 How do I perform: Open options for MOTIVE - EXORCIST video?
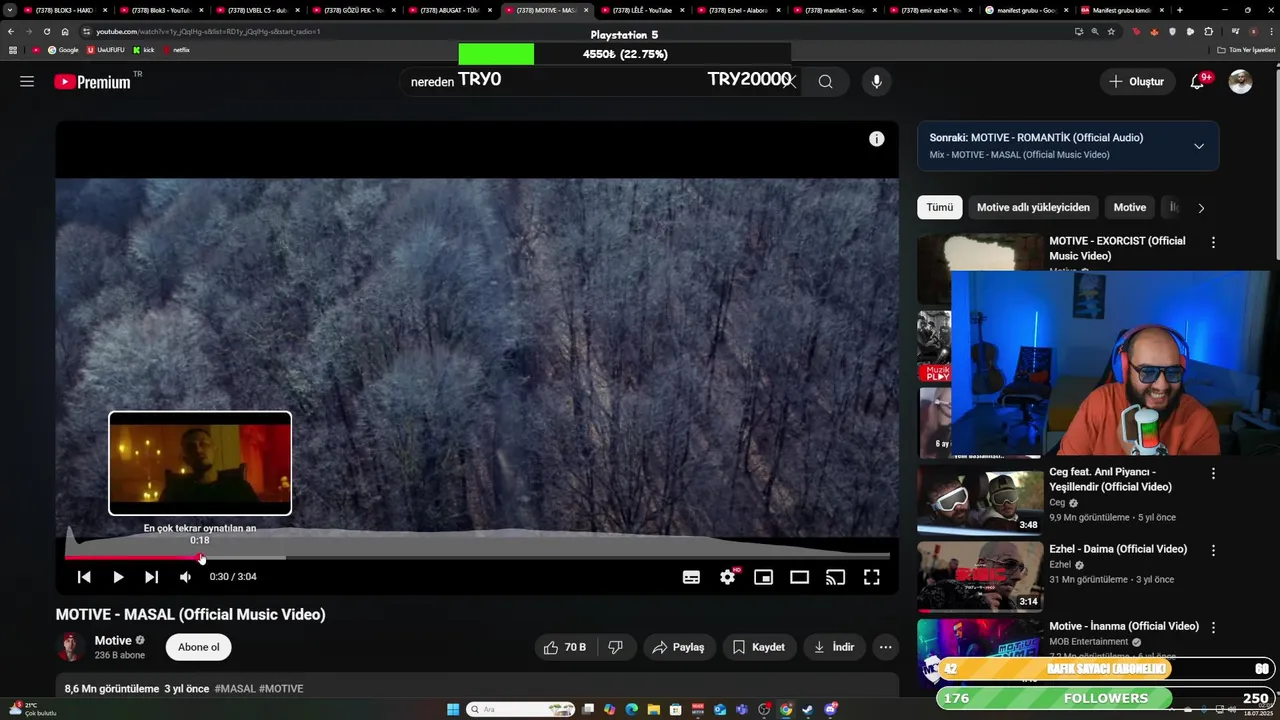tap(1213, 242)
